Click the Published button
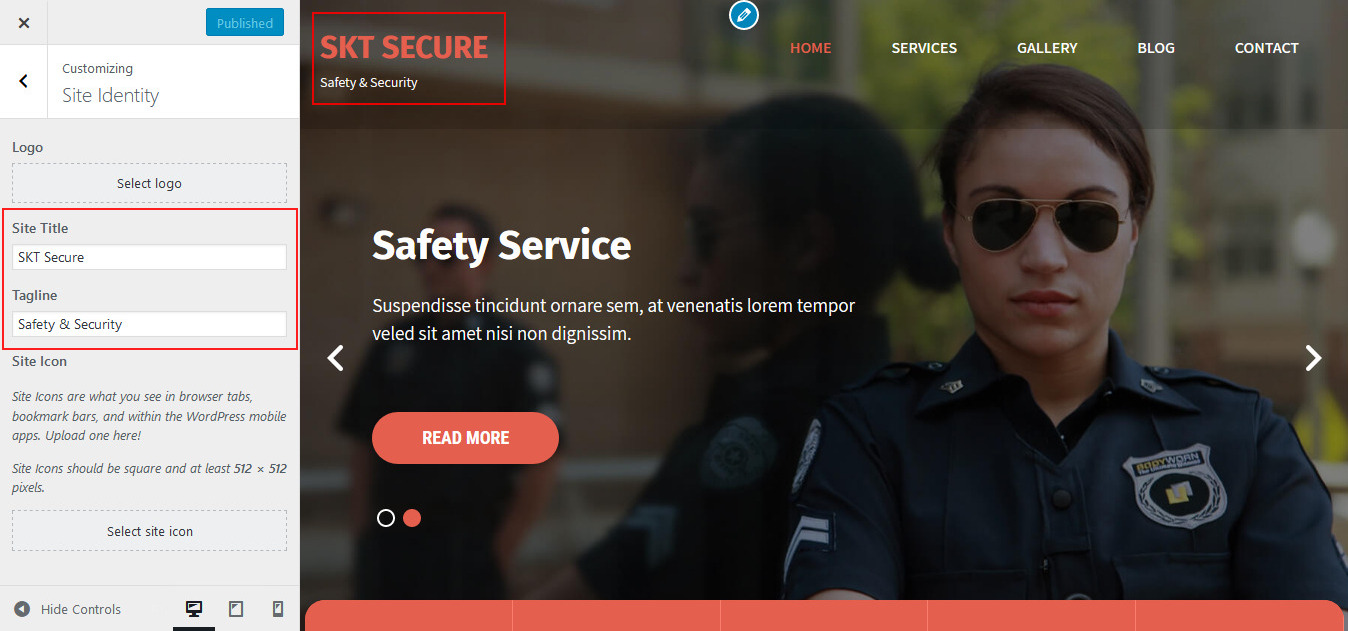 tap(245, 23)
